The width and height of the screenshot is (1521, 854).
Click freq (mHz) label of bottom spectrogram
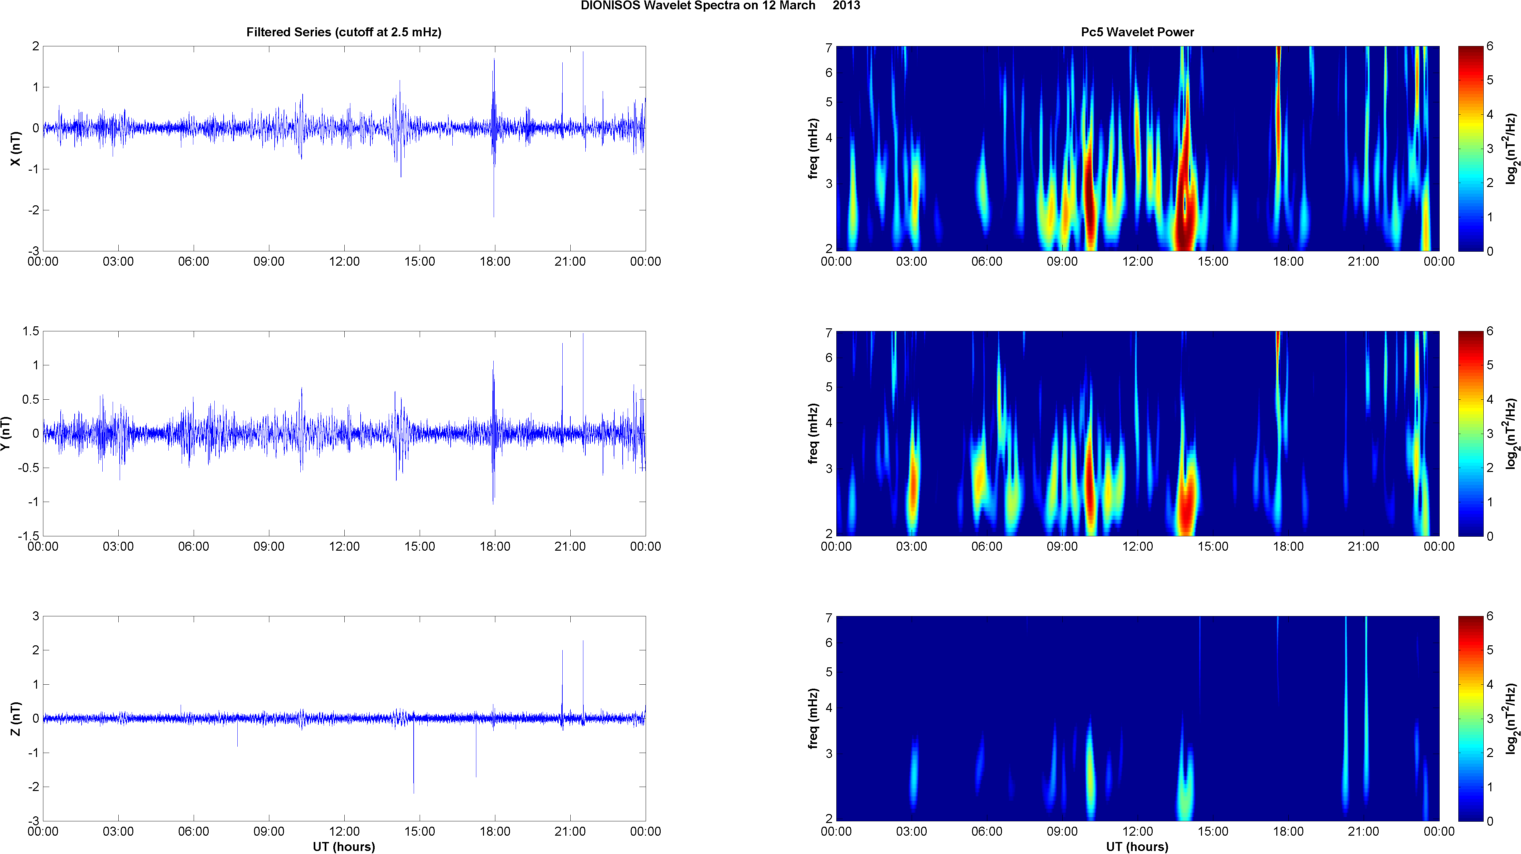[814, 718]
